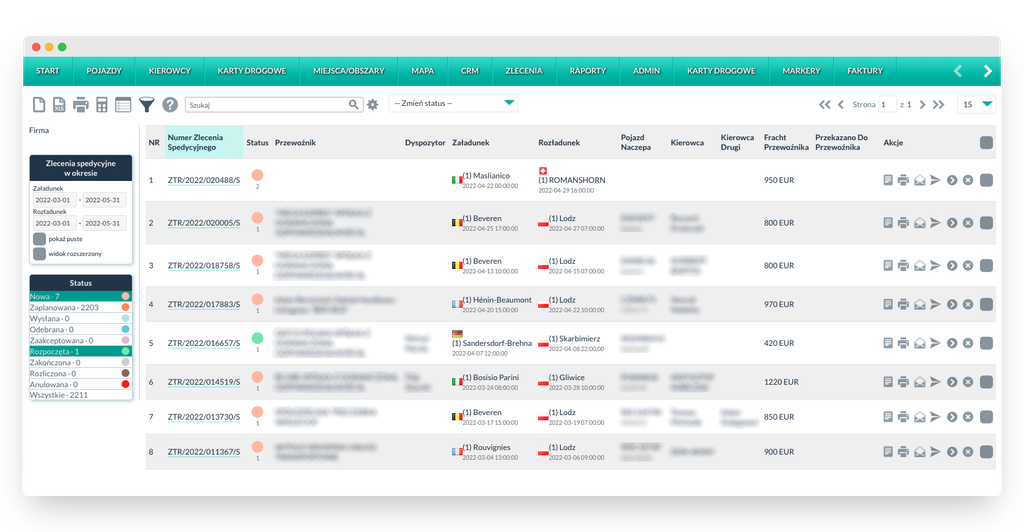Viewport: 1024px width, 532px height.
Task: Select row checkbox for ZTR/2022/018758/S
Action: coord(986,266)
